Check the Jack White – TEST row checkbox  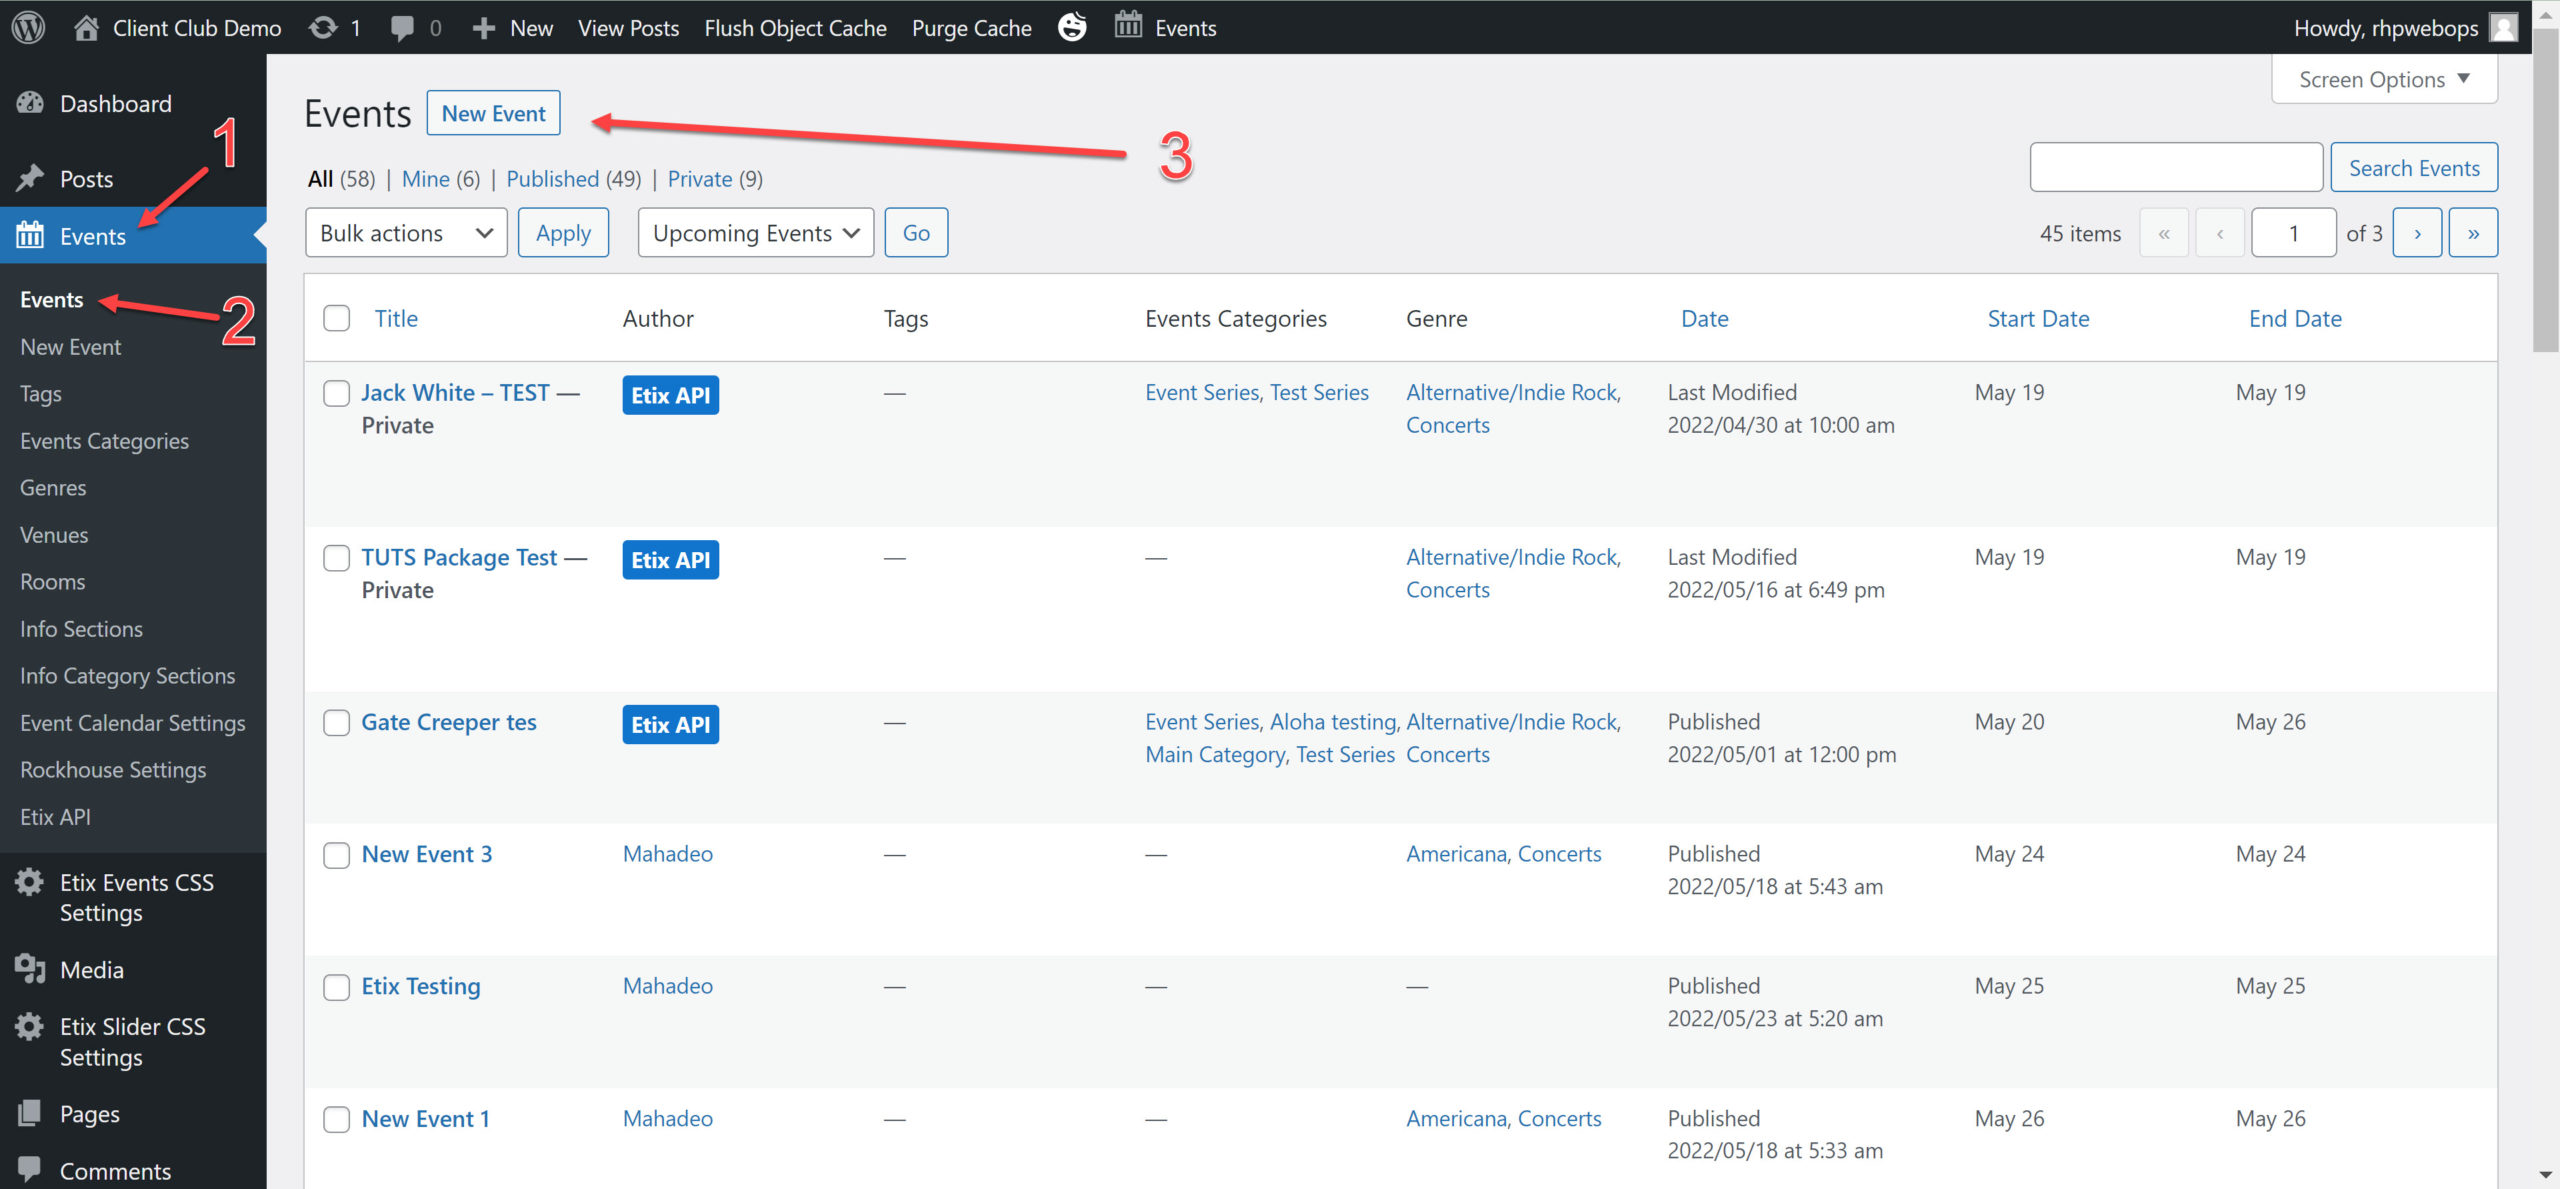[336, 393]
